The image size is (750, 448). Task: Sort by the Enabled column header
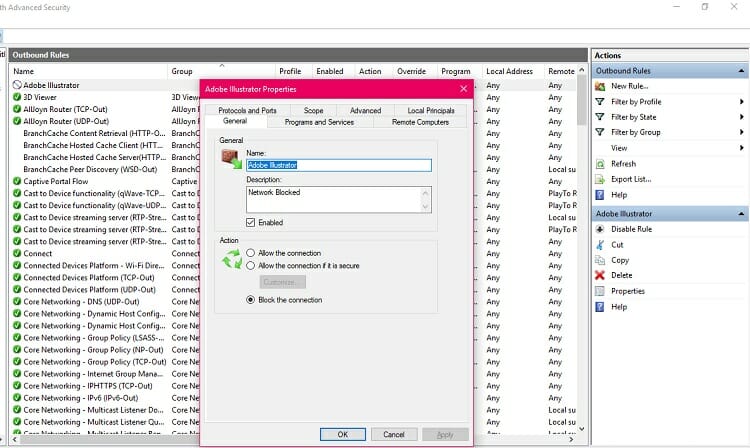333,71
